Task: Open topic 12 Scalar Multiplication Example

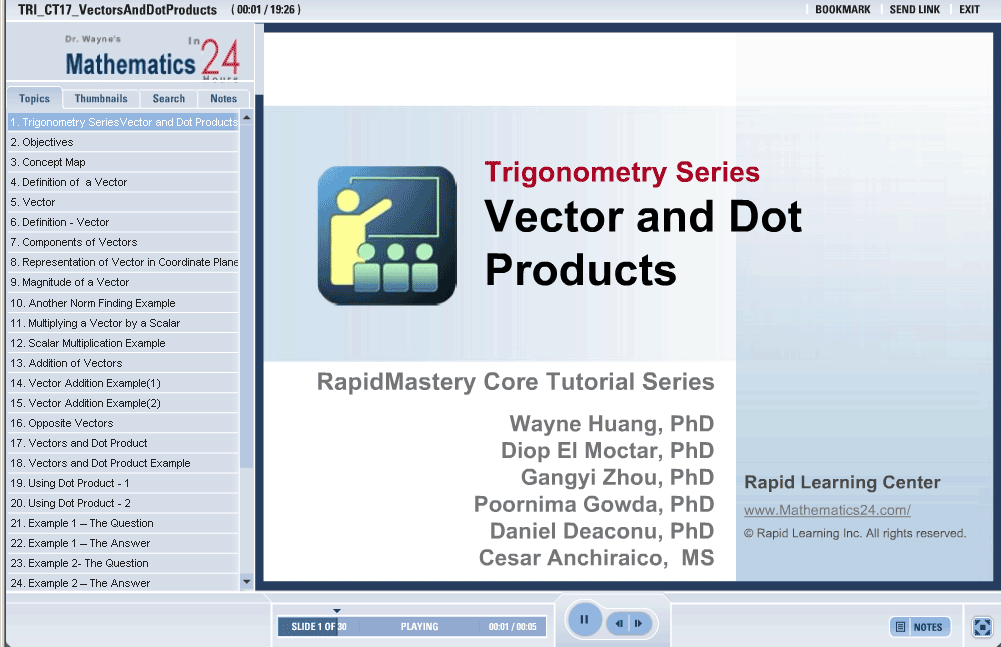Action: 123,343
